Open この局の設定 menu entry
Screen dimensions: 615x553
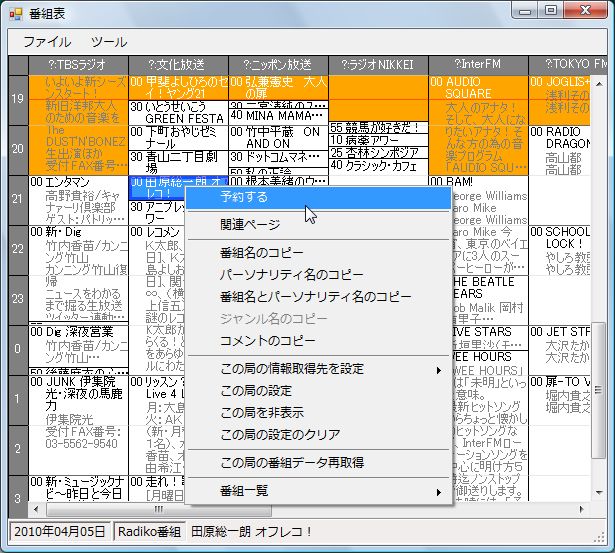point(318,391)
